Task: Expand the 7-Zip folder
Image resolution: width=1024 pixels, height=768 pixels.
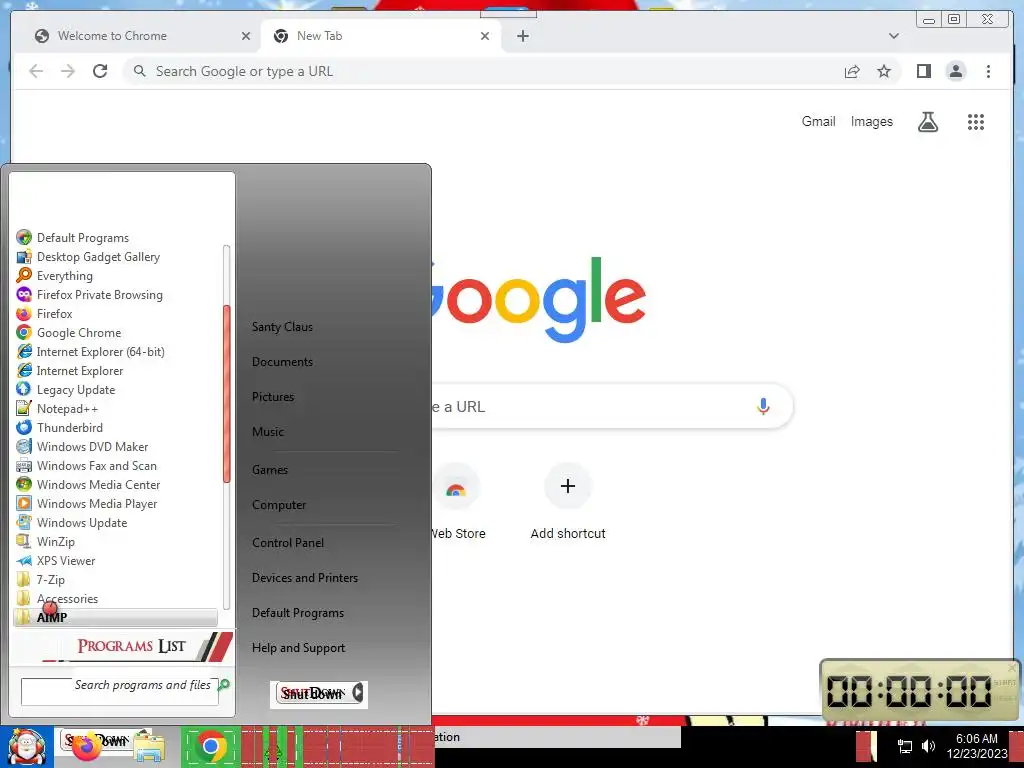Action: tap(40, 579)
